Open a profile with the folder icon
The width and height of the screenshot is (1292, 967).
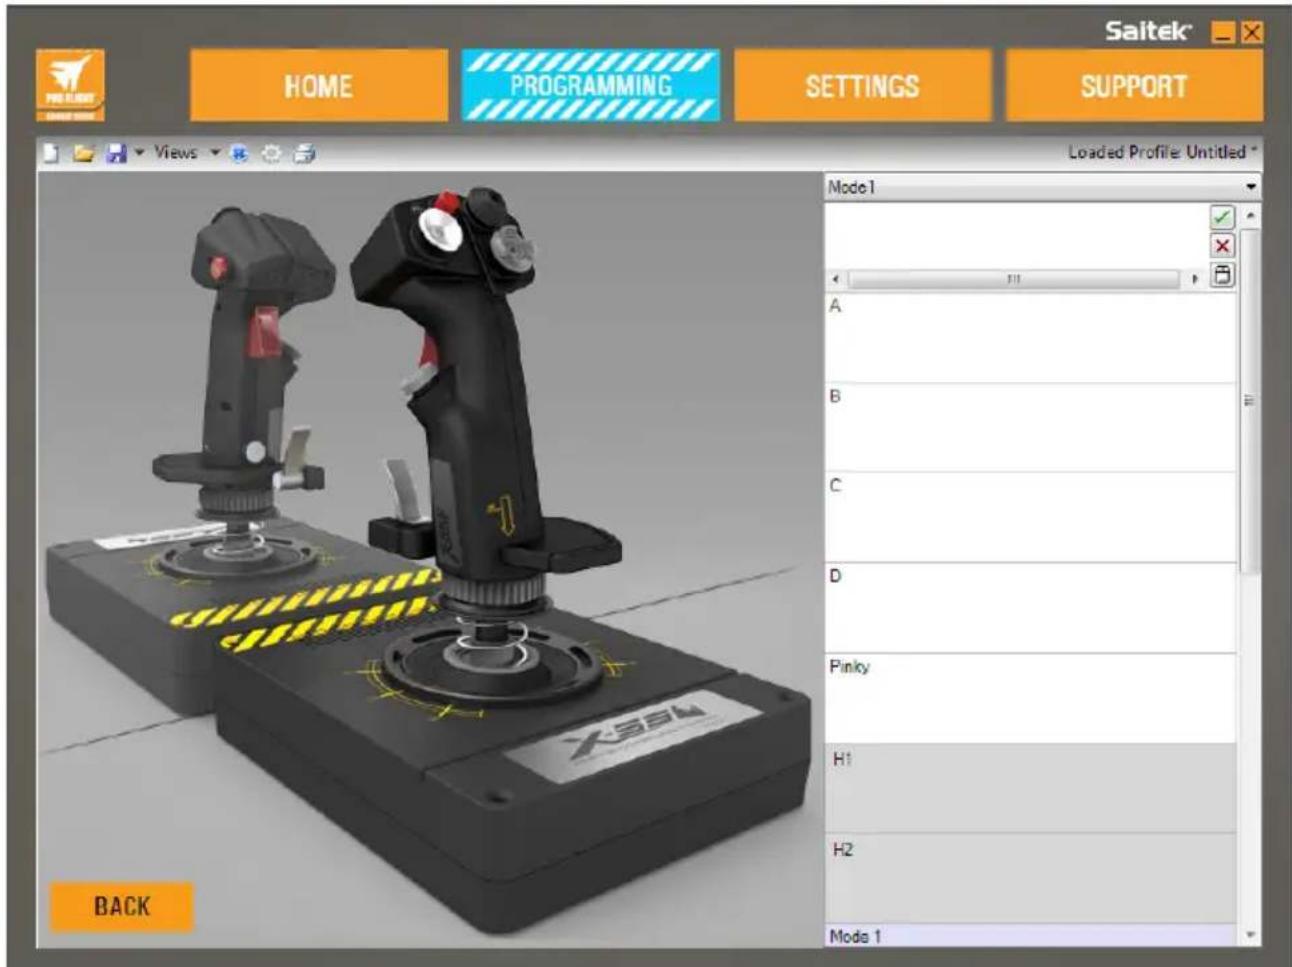click(x=84, y=153)
